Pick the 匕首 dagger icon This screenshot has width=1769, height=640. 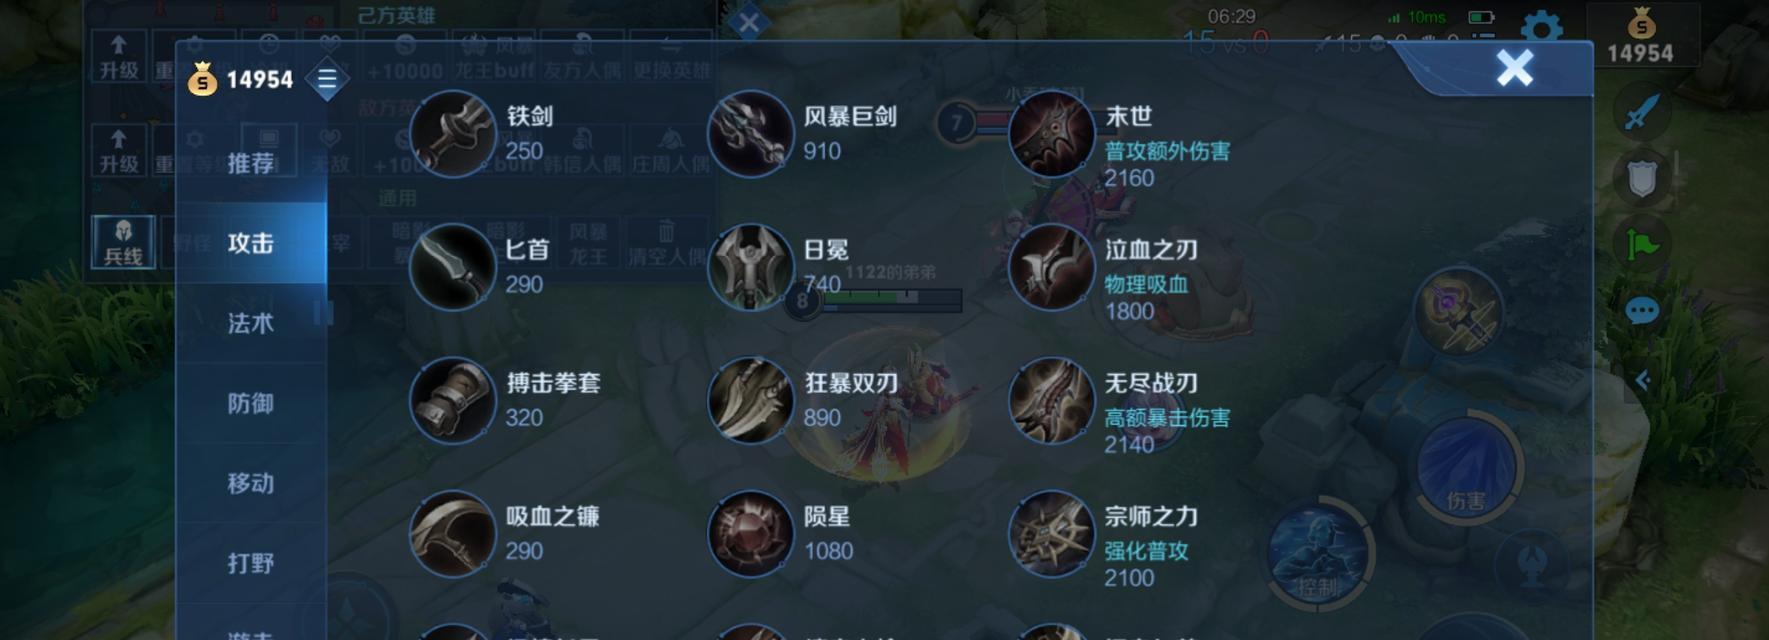click(x=453, y=267)
